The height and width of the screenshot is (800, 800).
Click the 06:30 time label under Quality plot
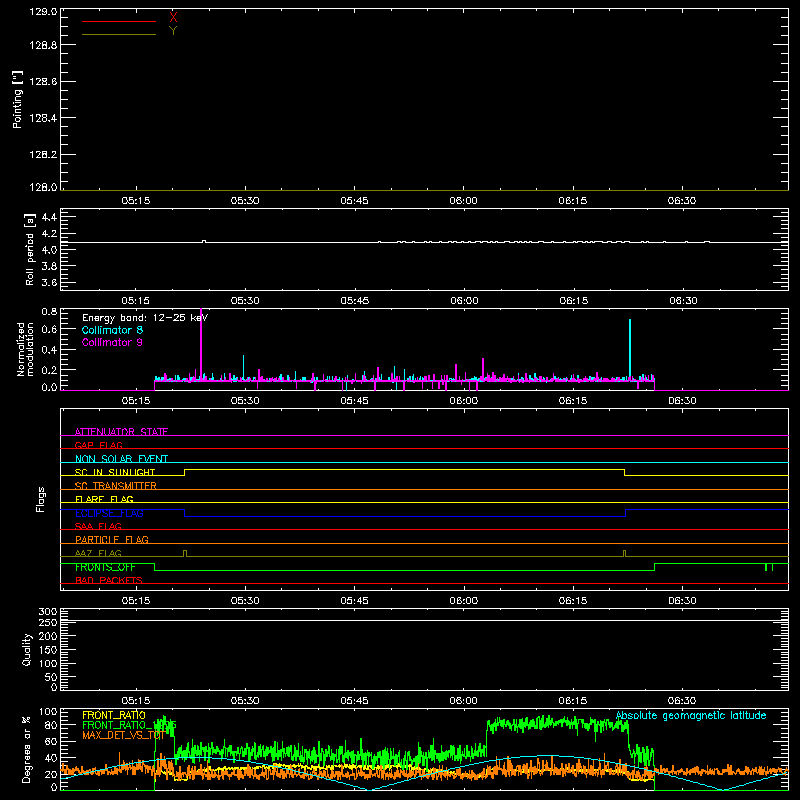[682, 701]
